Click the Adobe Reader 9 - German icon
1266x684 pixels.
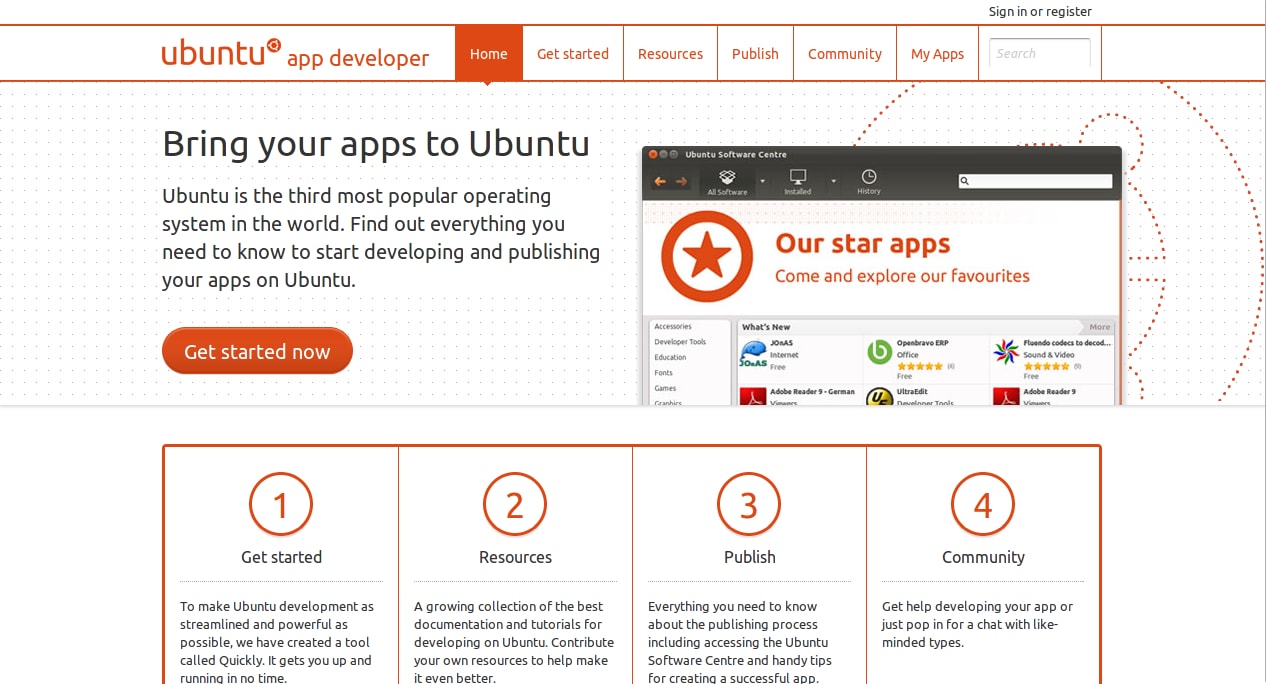pyautogui.click(x=753, y=396)
